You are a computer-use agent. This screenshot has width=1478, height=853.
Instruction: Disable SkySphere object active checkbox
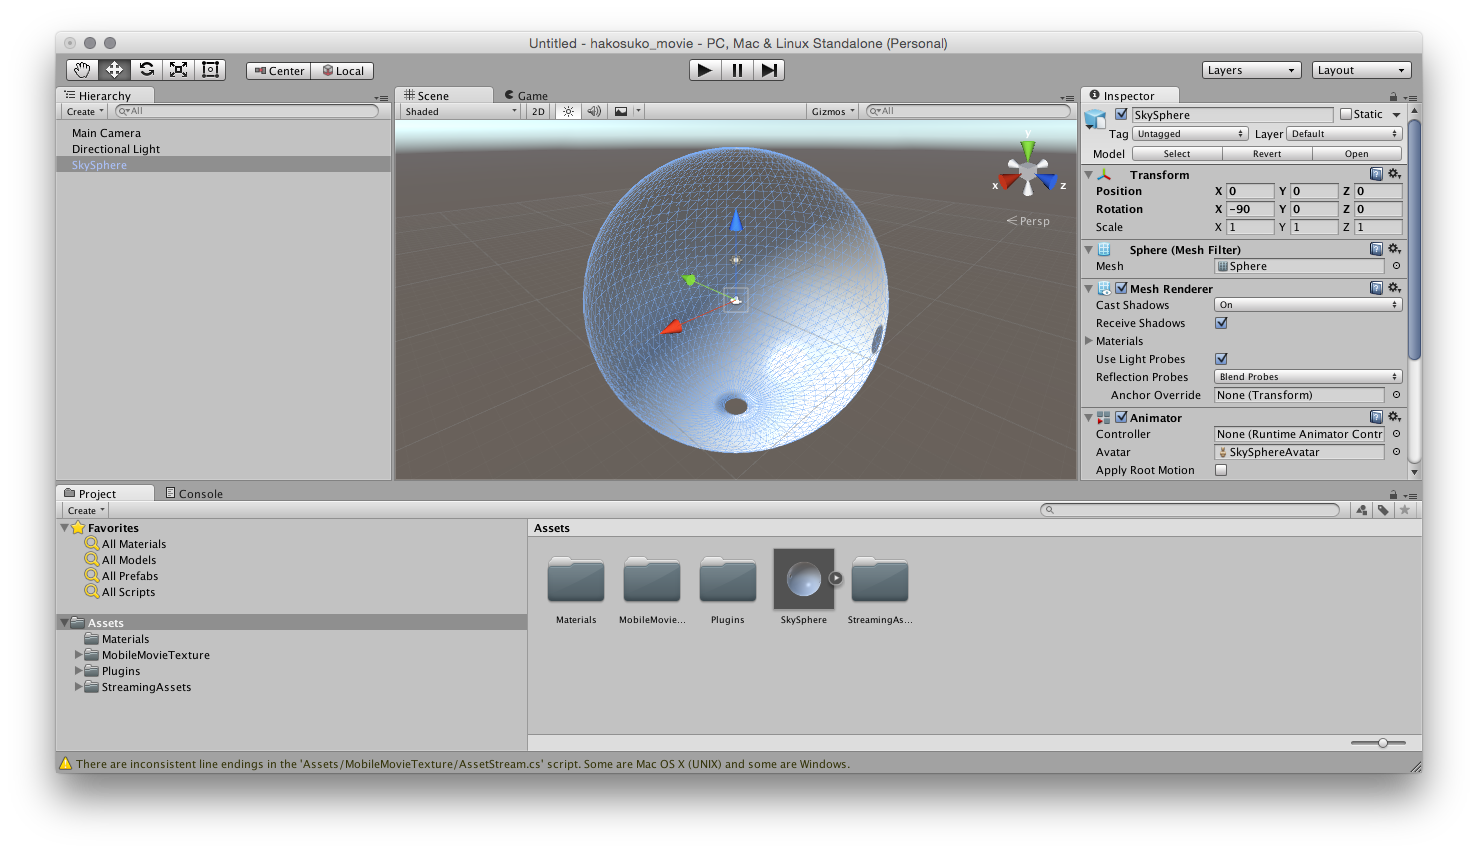point(1121,114)
